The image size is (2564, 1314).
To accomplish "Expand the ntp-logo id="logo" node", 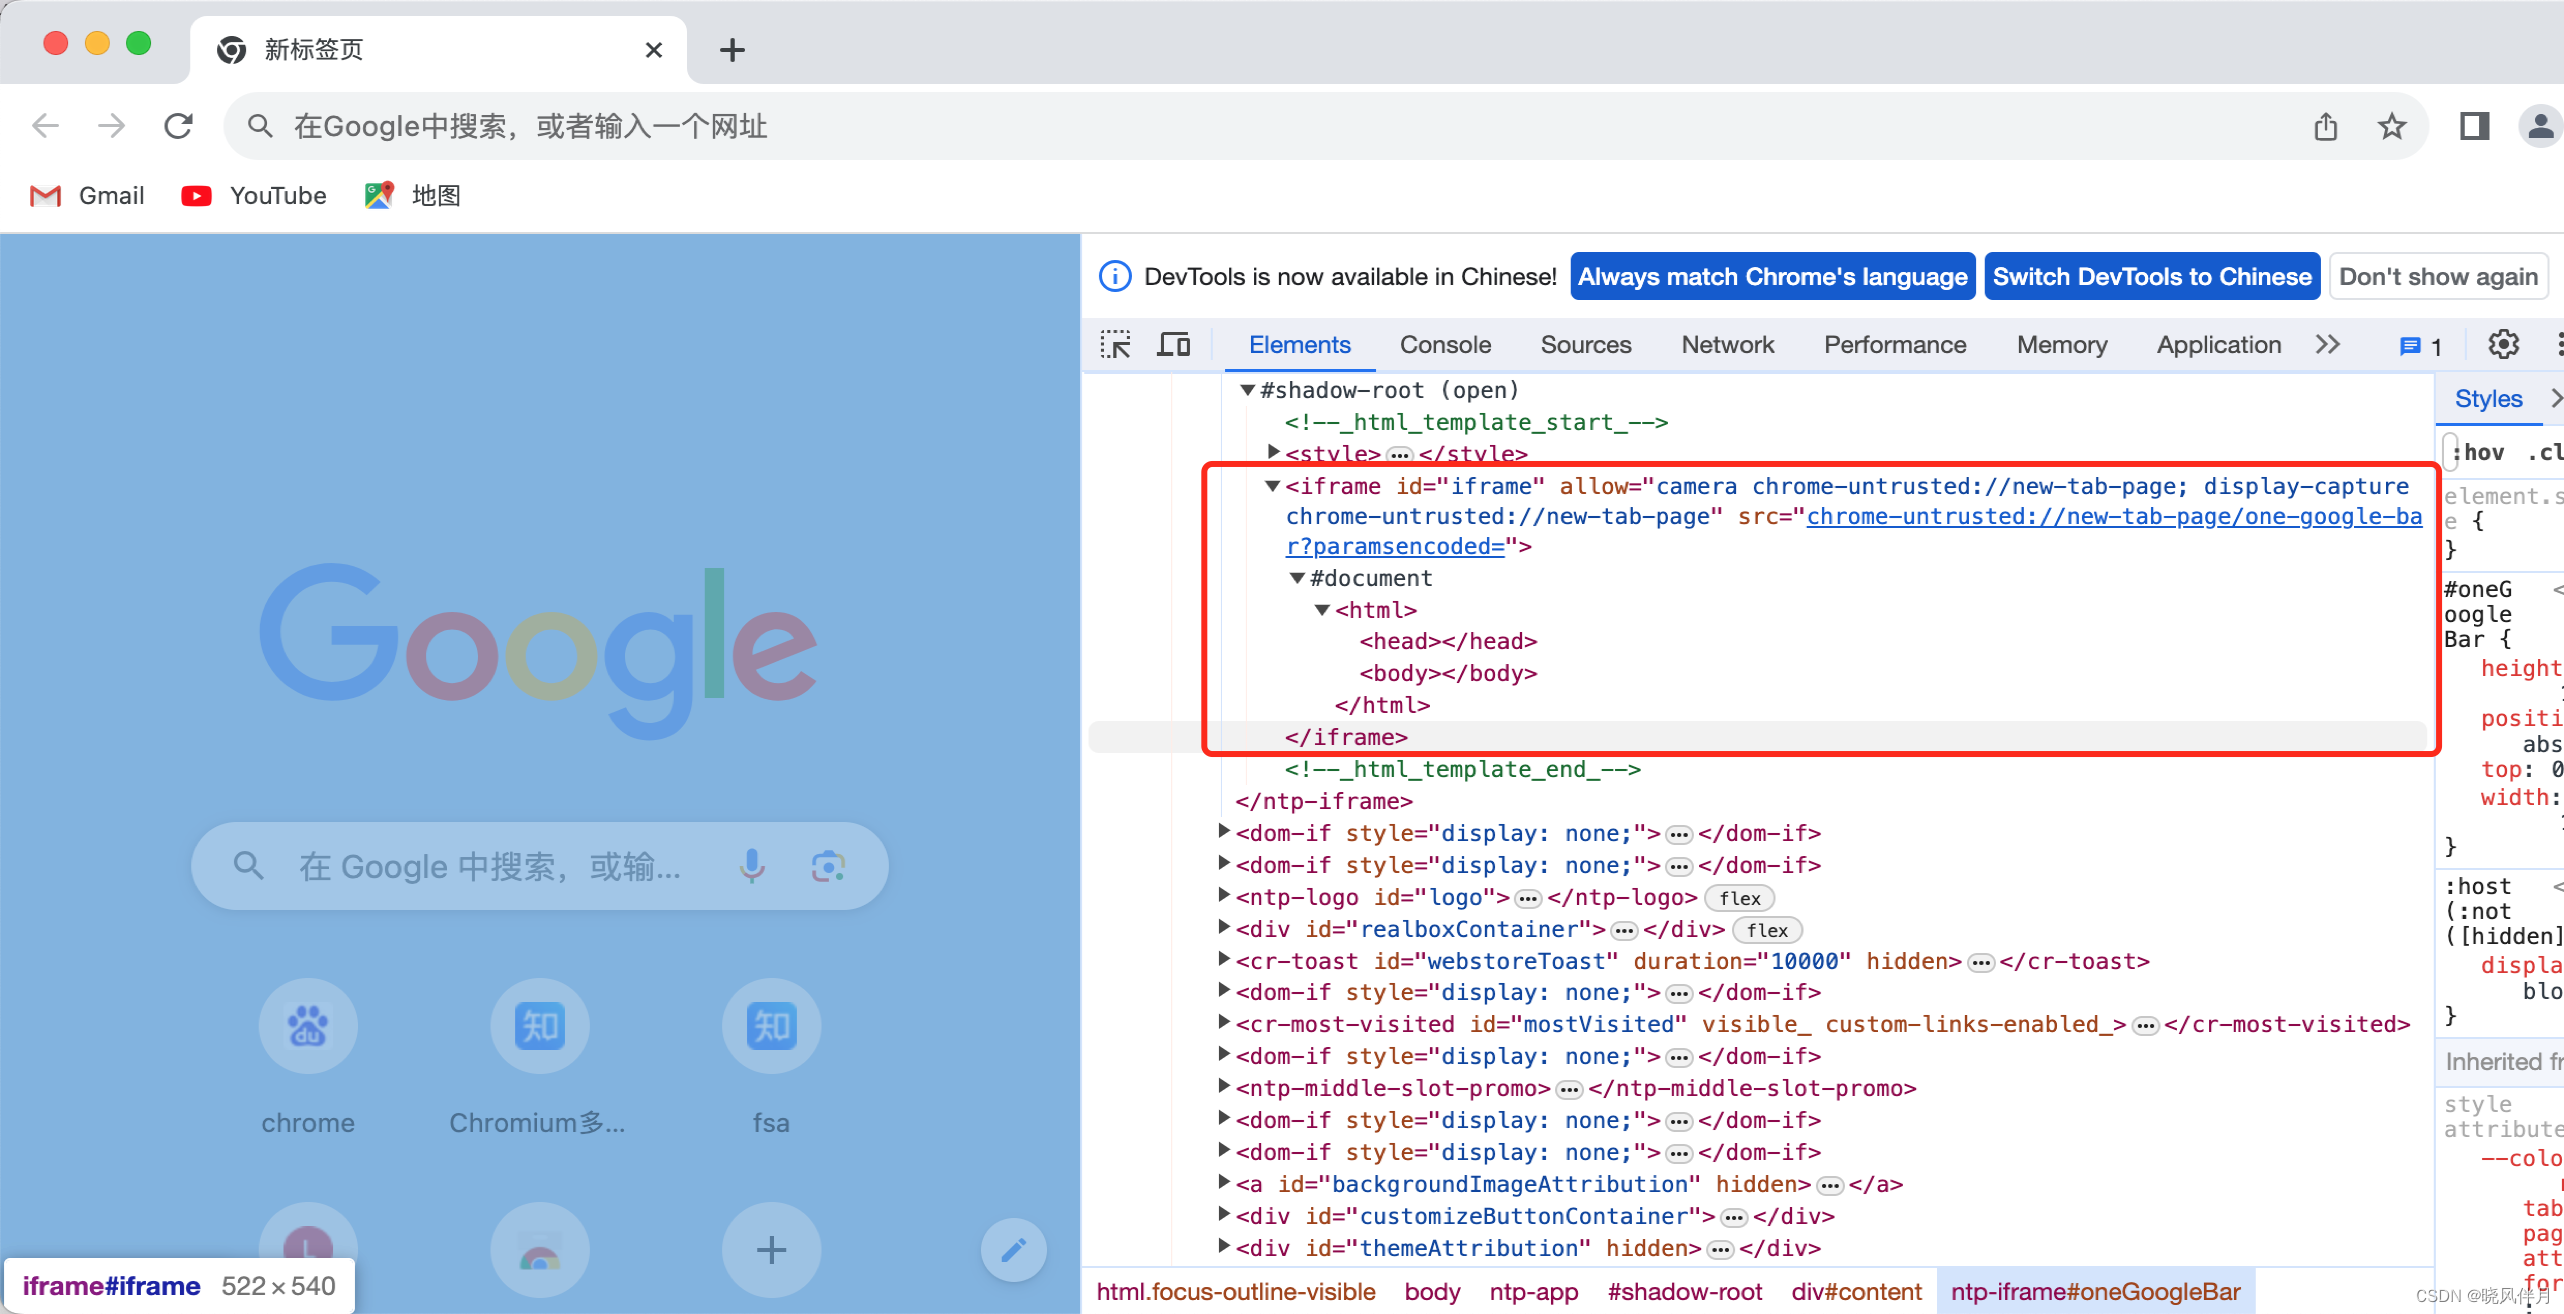I will 1223,895.
